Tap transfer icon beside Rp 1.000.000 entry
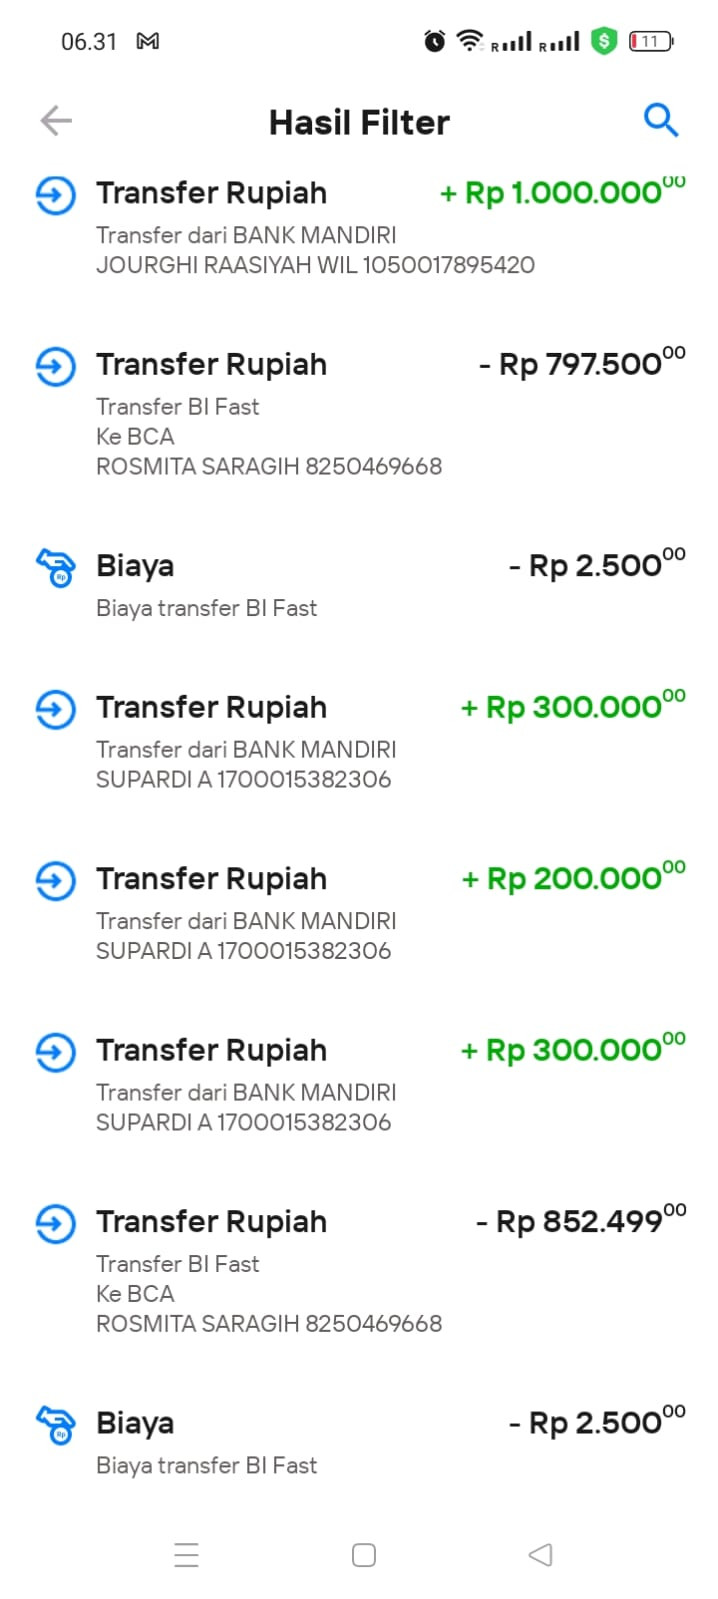This screenshot has width=718, height=1599. pos(56,194)
